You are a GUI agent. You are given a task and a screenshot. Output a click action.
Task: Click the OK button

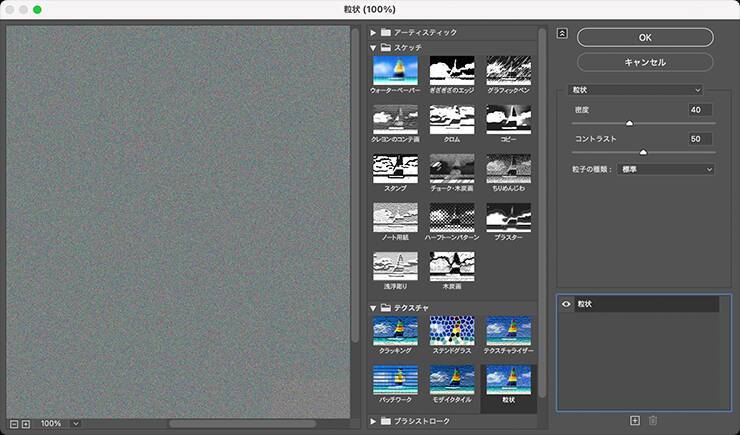[645, 37]
